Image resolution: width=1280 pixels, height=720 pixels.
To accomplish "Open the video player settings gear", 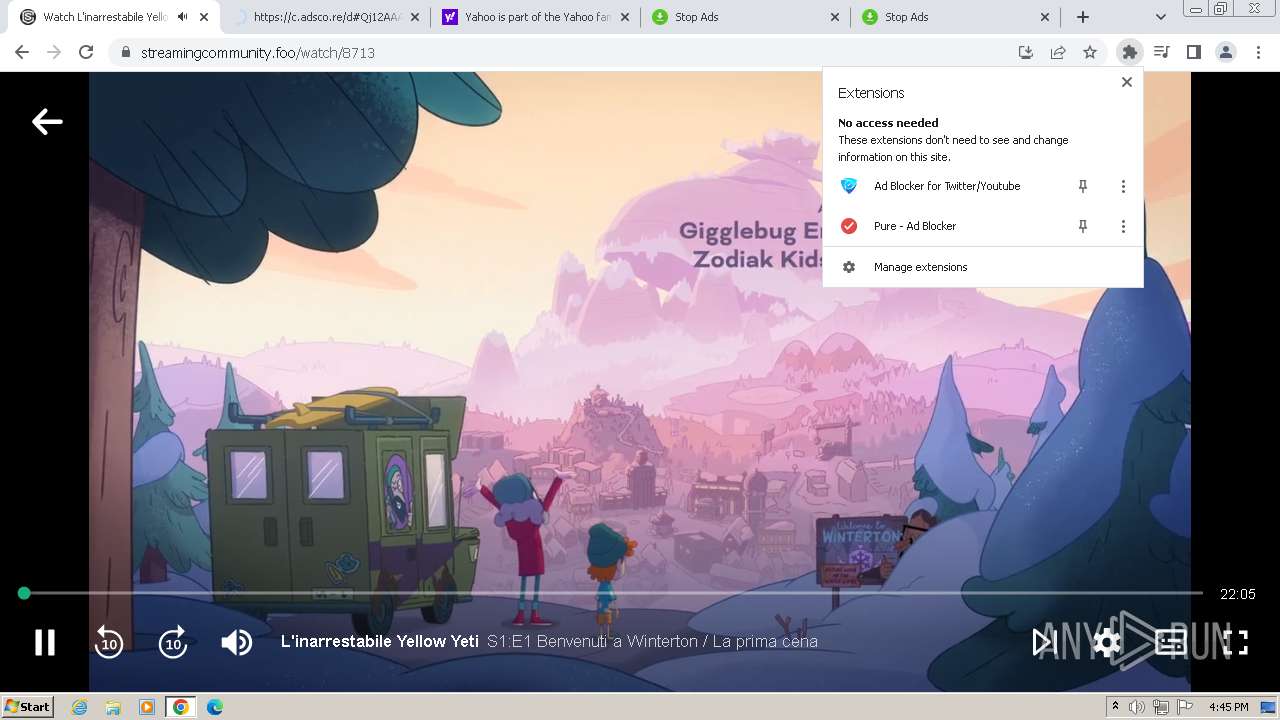I will (x=1107, y=642).
